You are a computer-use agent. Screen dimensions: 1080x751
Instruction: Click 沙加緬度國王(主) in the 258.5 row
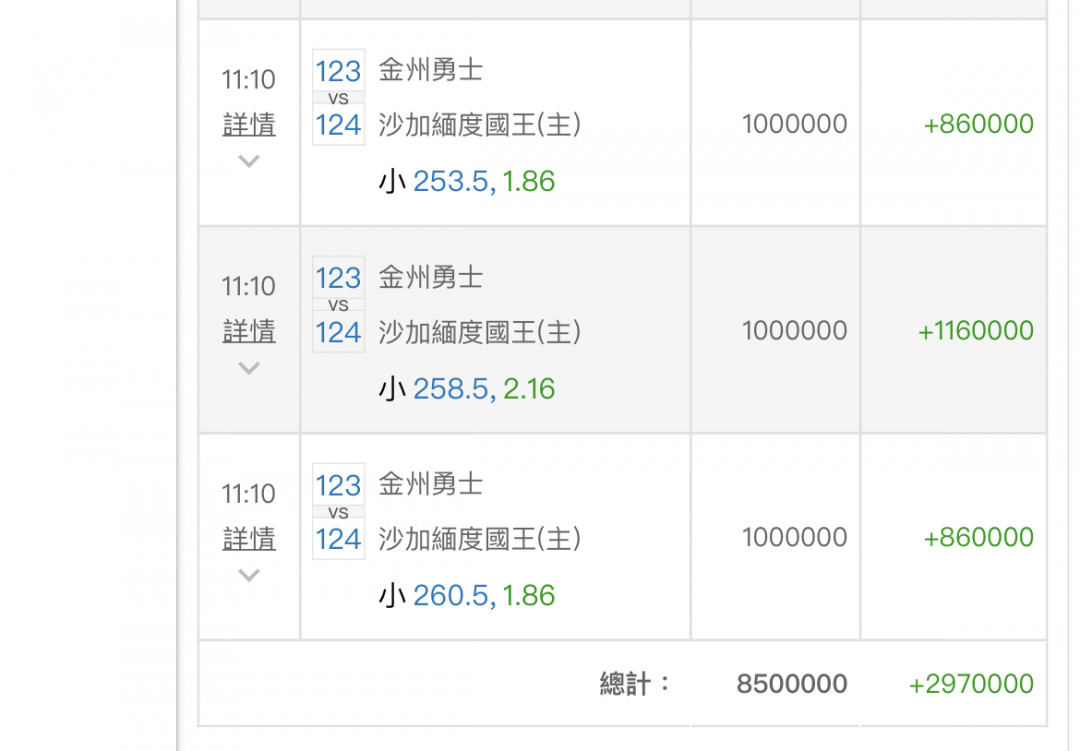click(x=480, y=331)
